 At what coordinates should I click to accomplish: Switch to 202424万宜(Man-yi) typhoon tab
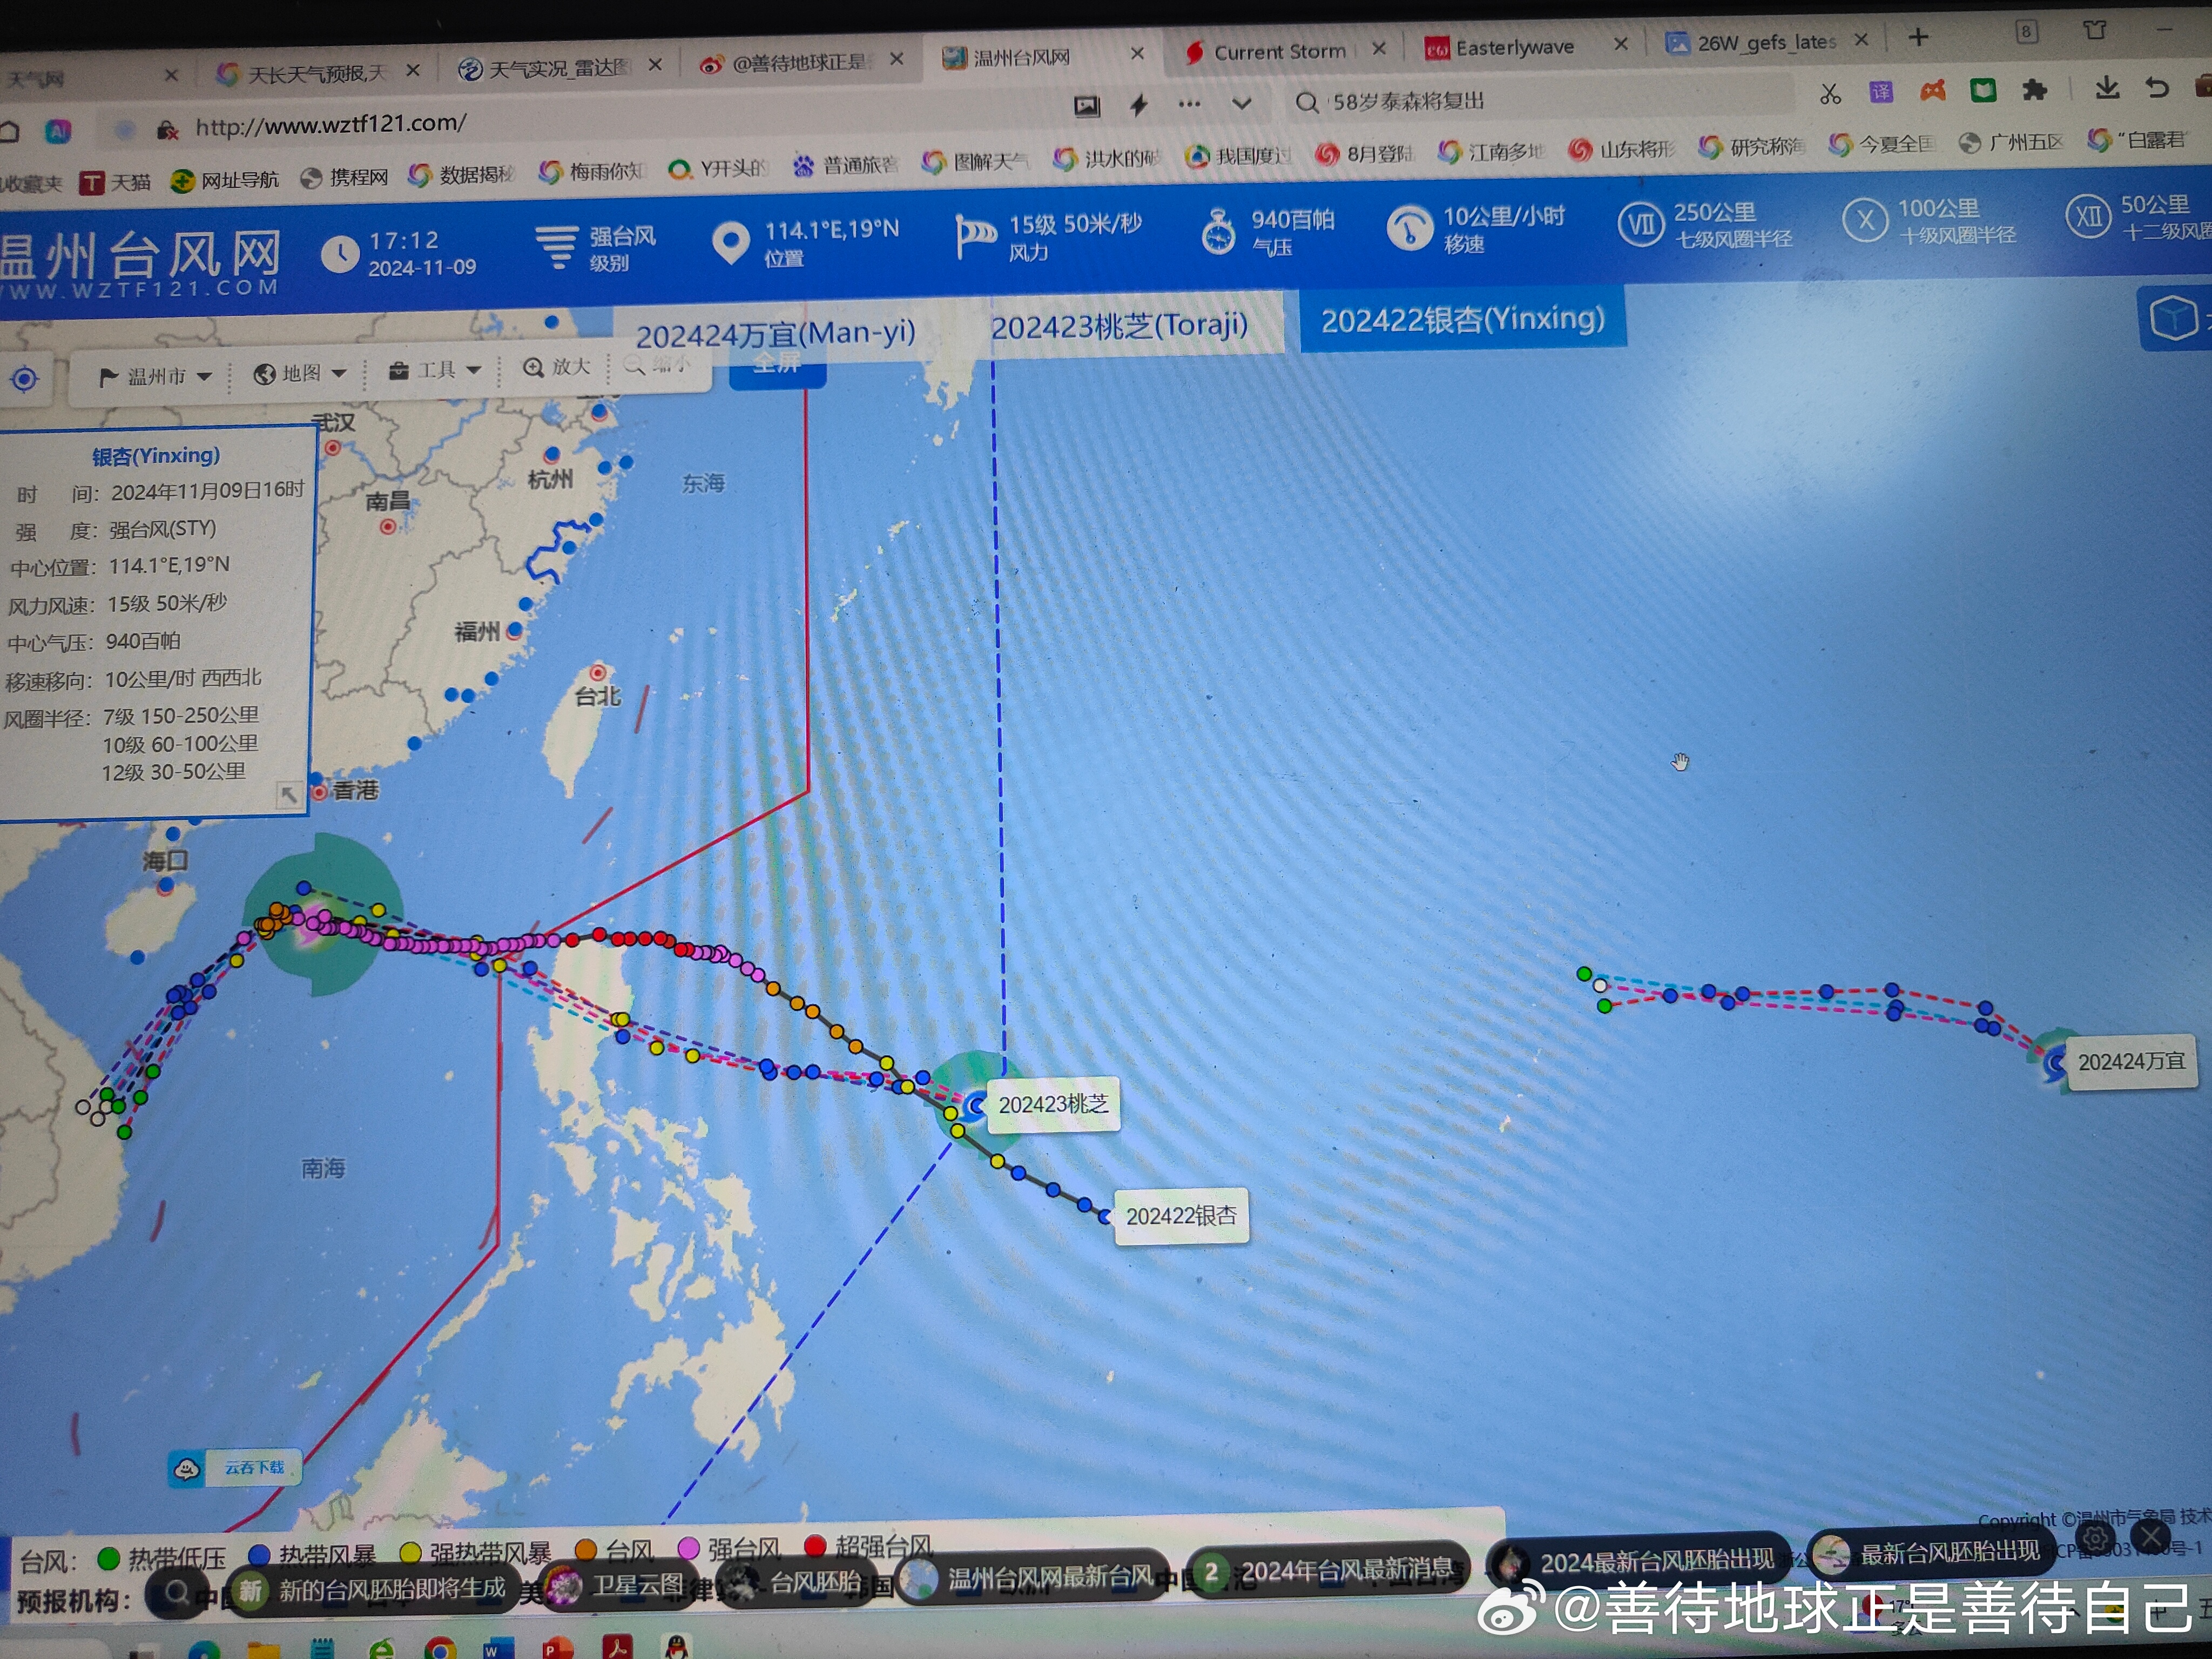[x=775, y=334]
